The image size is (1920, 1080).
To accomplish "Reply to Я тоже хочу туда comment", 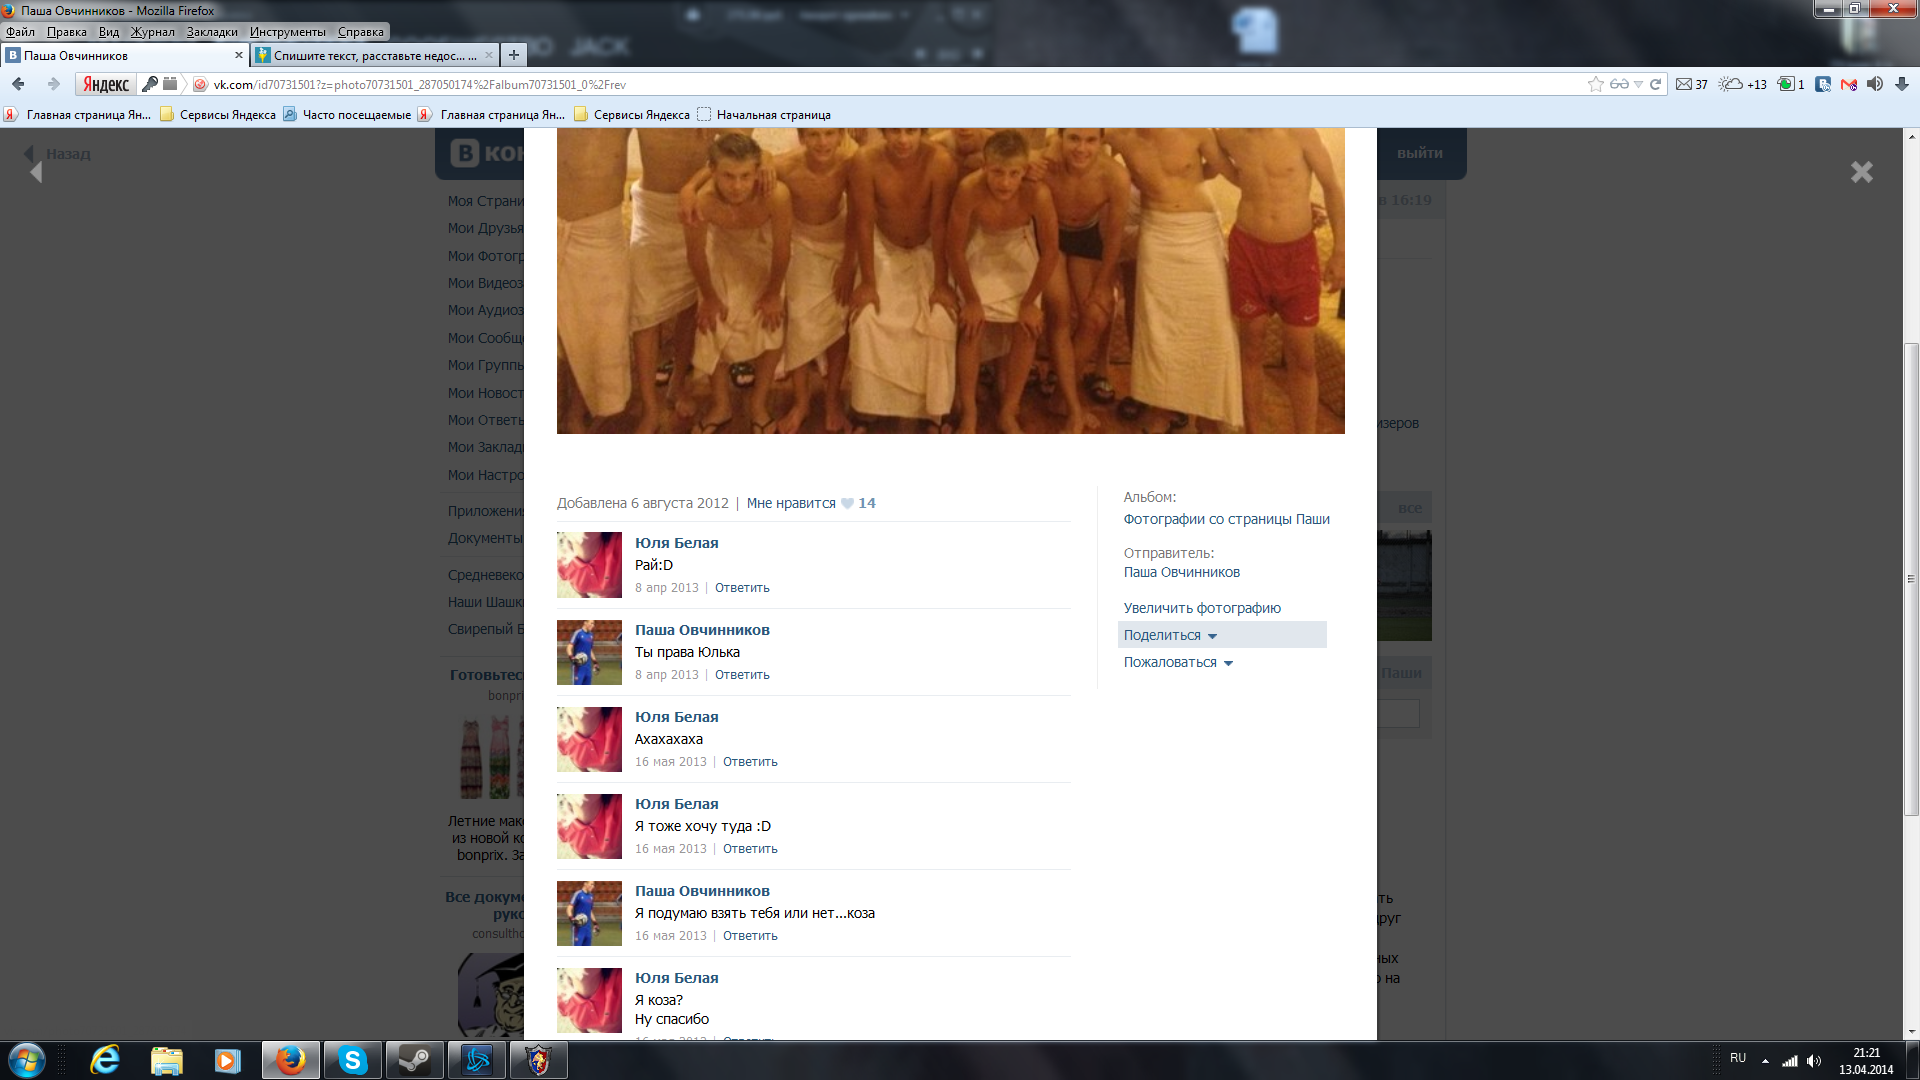I will click(x=750, y=849).
